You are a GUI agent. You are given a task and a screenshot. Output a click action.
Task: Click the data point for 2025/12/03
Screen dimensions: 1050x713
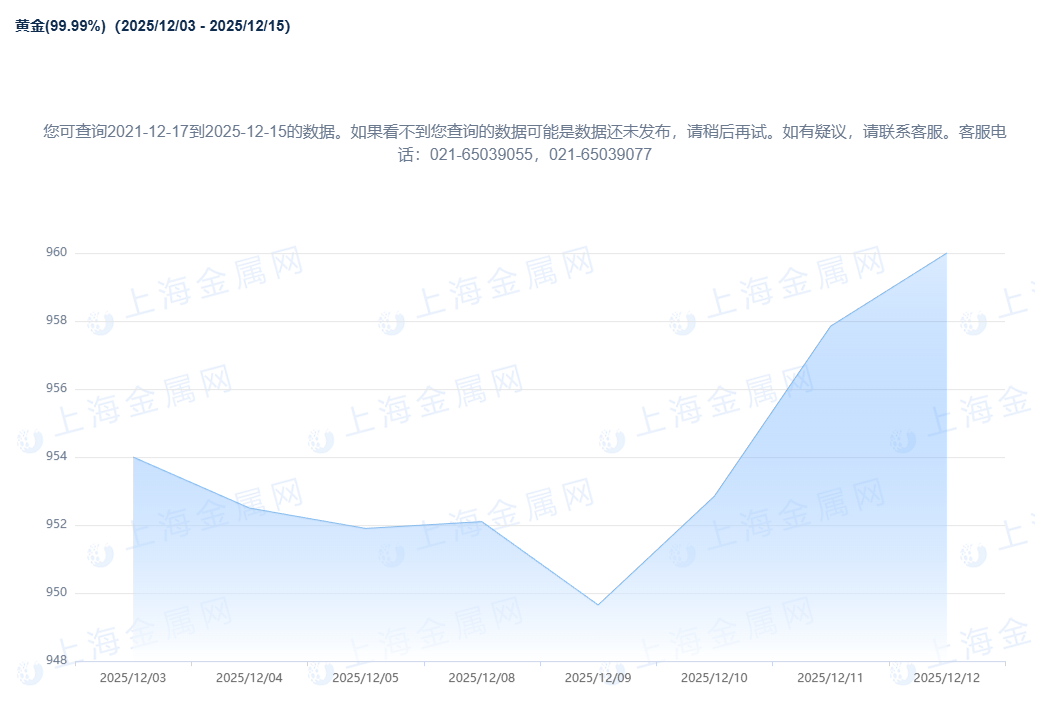[x=133, y=457]
